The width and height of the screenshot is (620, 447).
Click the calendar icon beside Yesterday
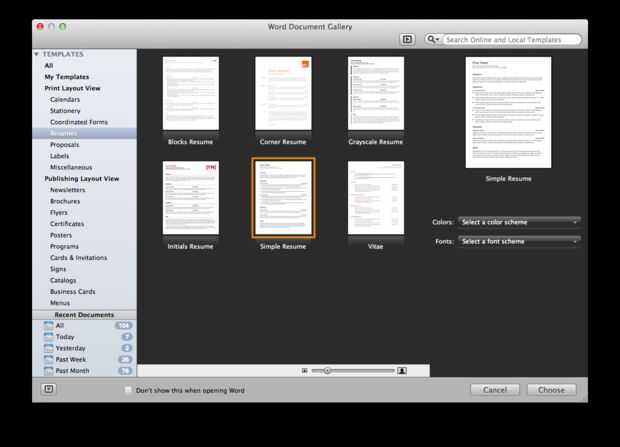tap(49, 348)
